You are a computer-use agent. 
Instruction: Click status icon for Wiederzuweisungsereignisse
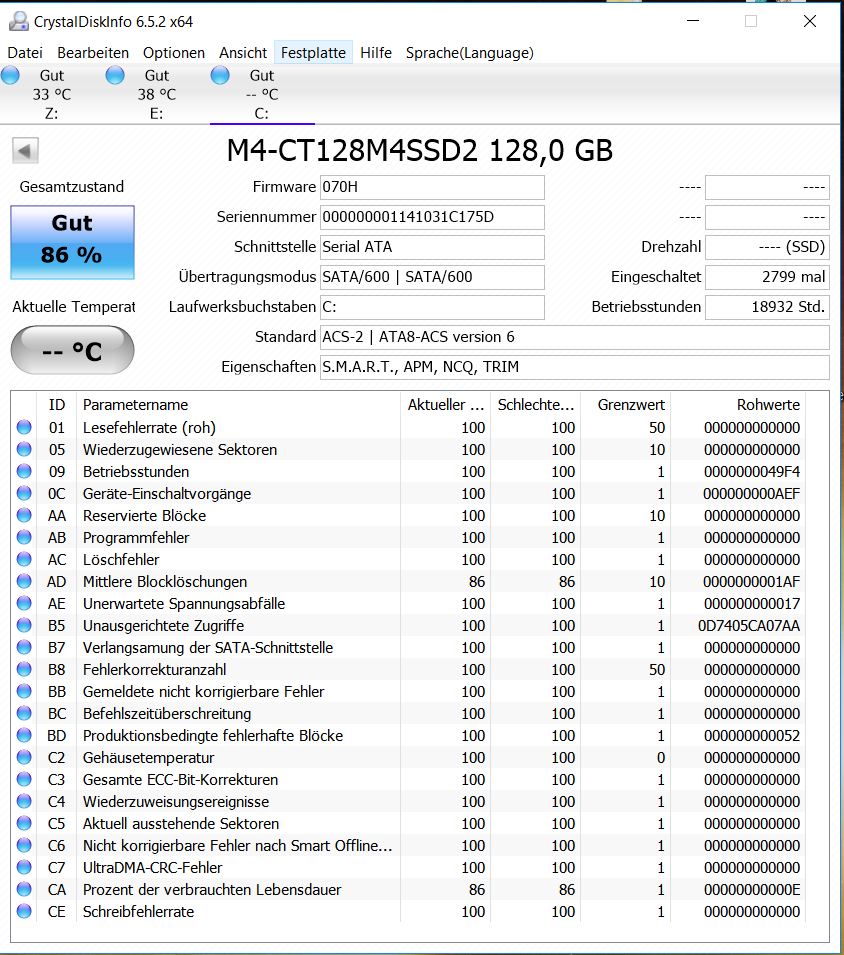tap(24, 802)
